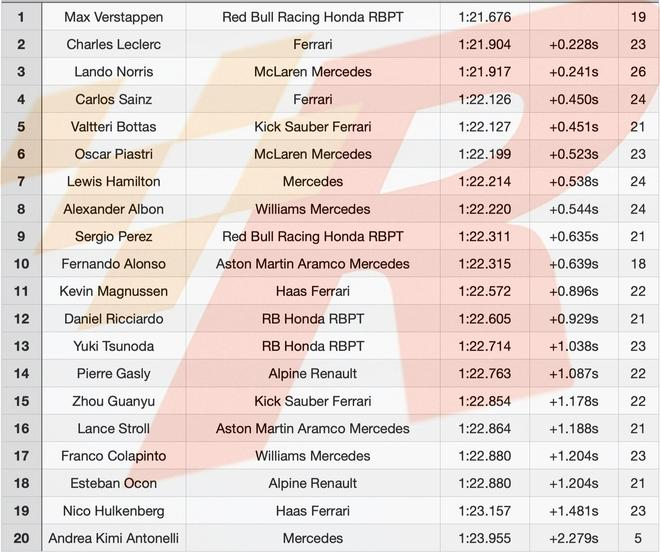The width and height of the screenshot is (660, 552).
Task: Select Valtteri Bottas row name
Action: pos(113,127)
